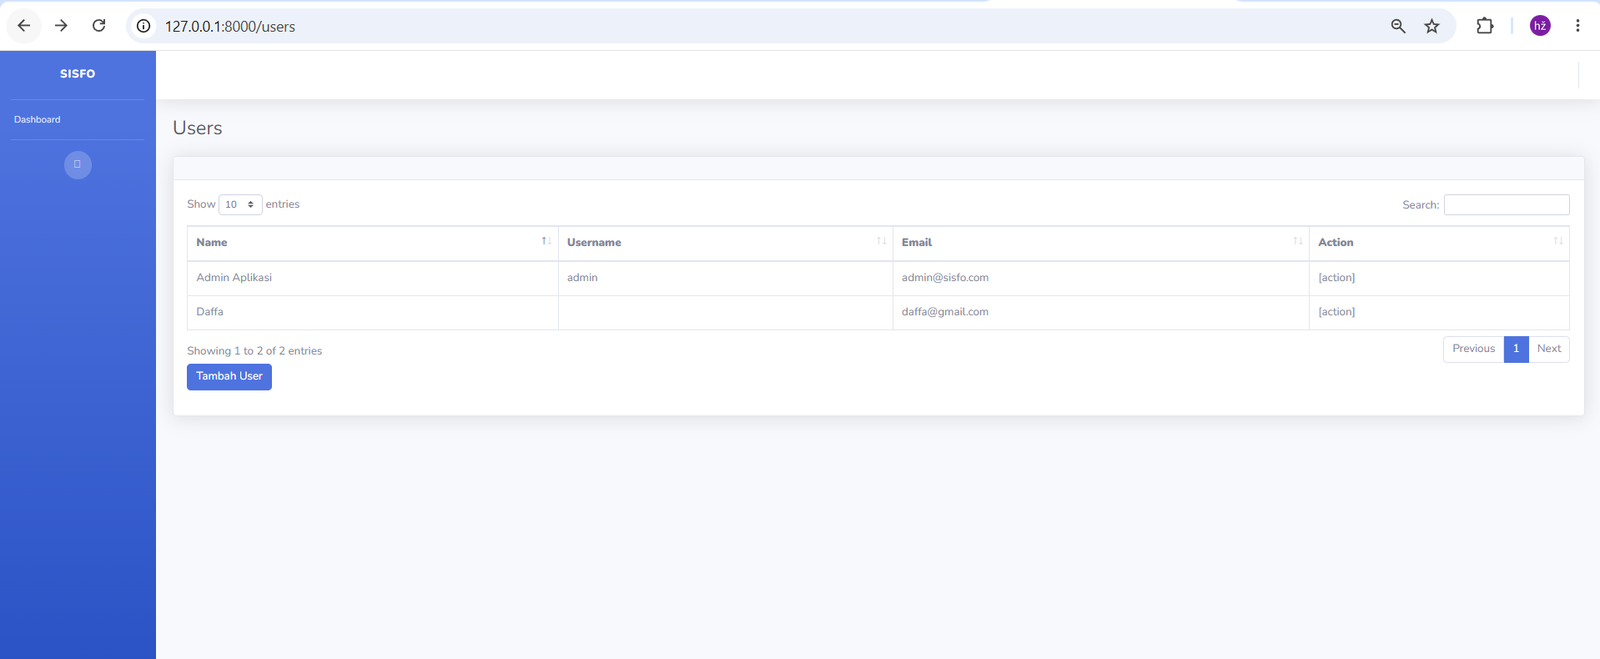Open browser zoom magnifier icon
Image resolution: width=1600 pixels, height=659 pixels.
(1398, 26)
